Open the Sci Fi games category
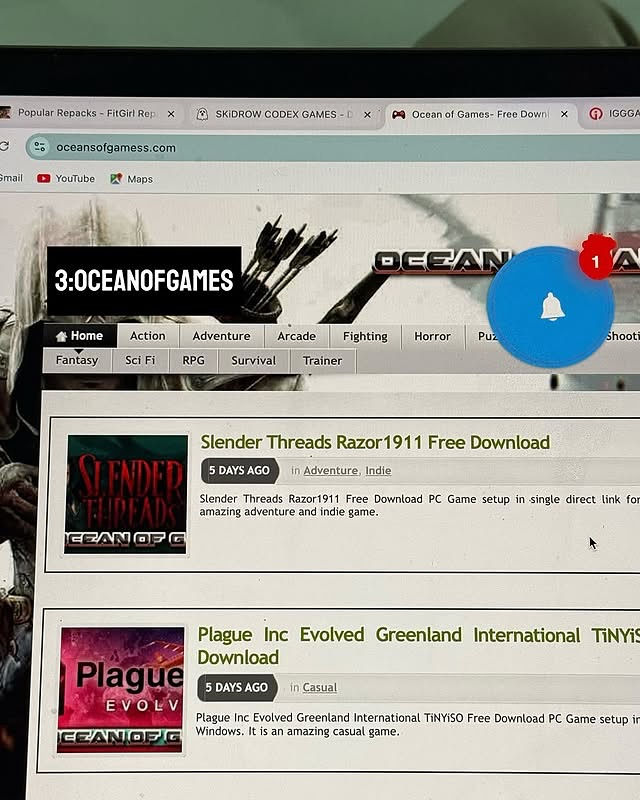 coord(140,361)
